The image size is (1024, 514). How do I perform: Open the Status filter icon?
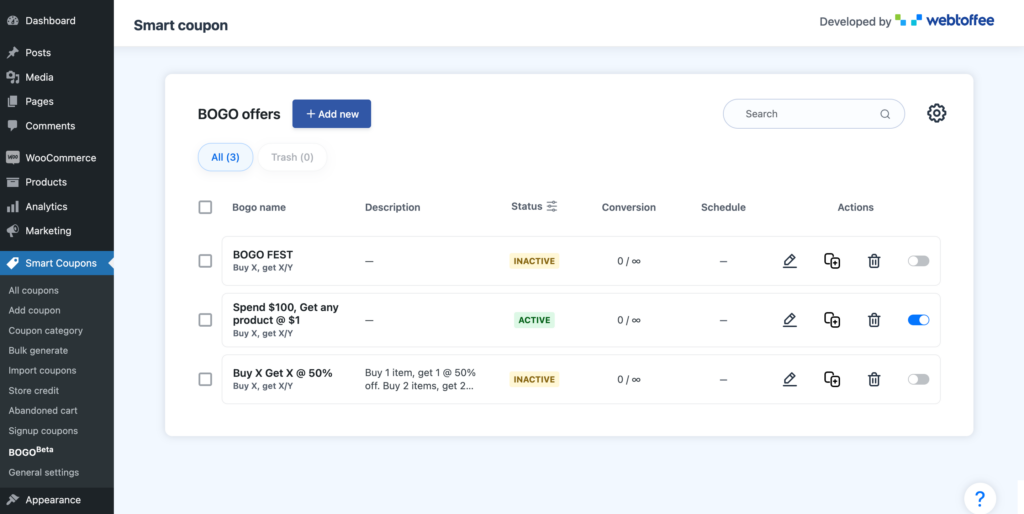tap(552, 206)
